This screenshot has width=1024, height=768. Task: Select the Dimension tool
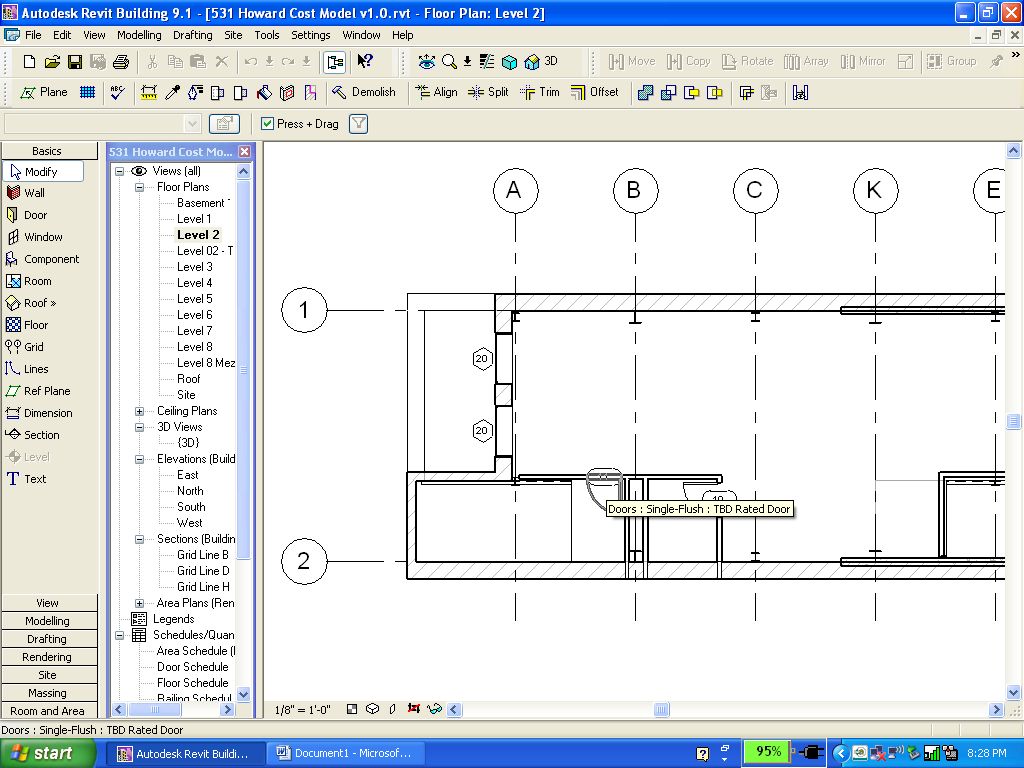point(39,413)
